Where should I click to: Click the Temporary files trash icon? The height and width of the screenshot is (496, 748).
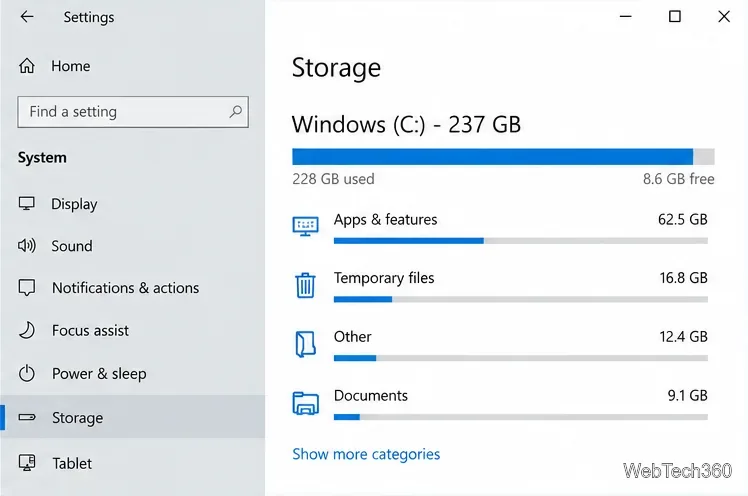(x=305, y=285)
